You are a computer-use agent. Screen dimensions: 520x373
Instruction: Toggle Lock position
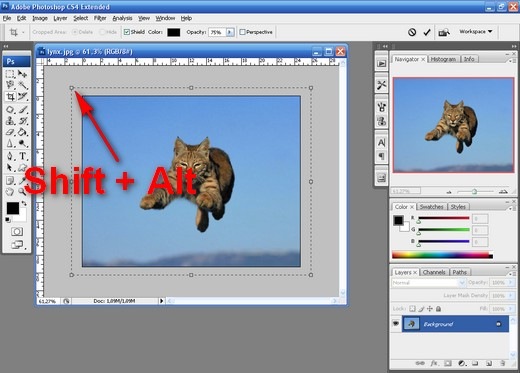[x=430, y=309]
